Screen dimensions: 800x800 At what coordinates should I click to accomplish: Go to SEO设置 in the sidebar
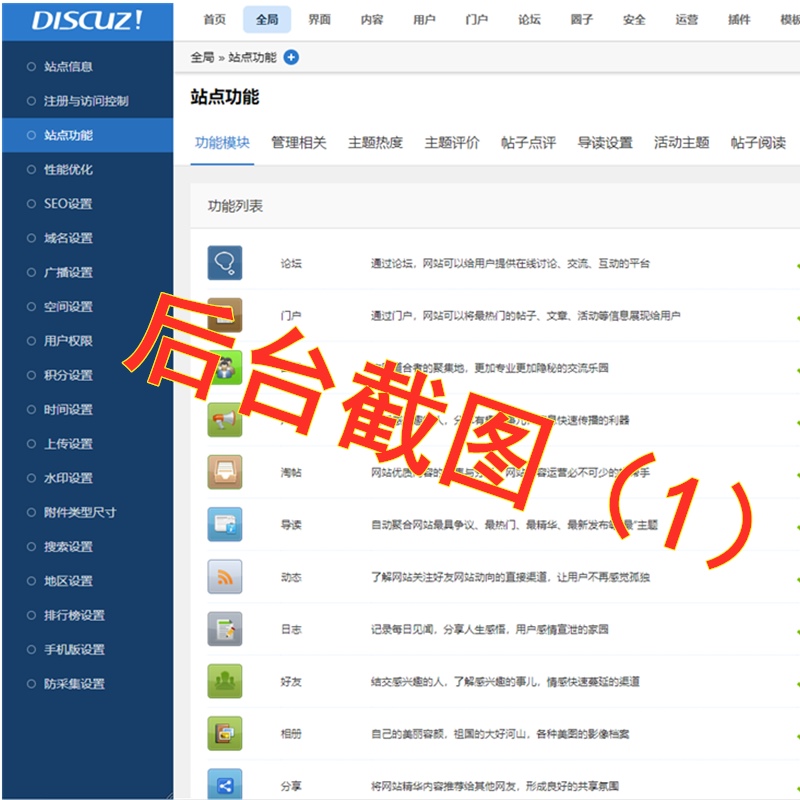point(68,204)
